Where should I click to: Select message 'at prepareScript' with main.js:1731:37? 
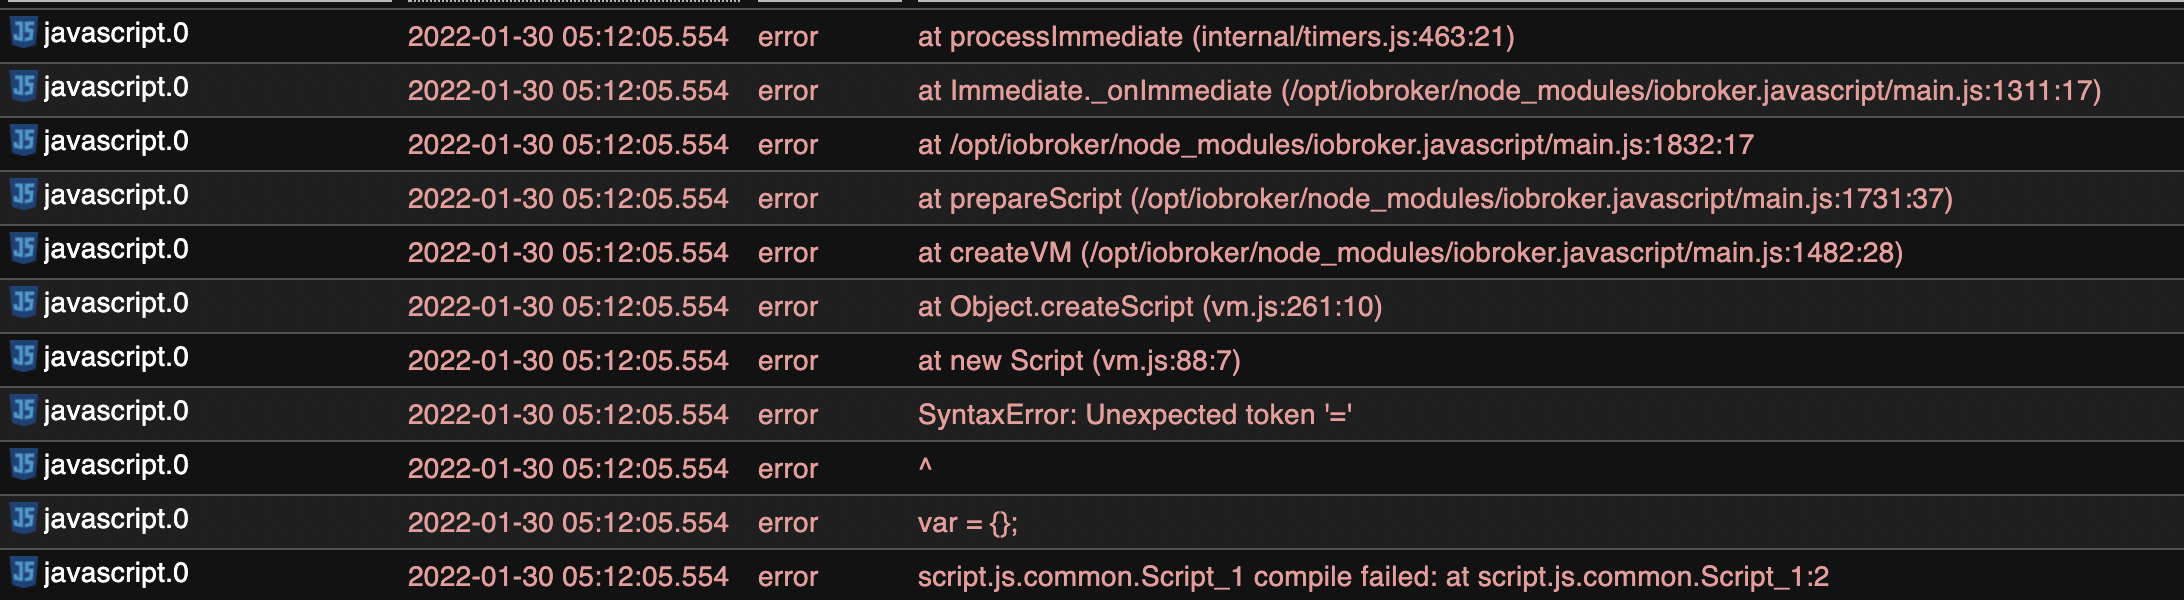[1435, 199]
